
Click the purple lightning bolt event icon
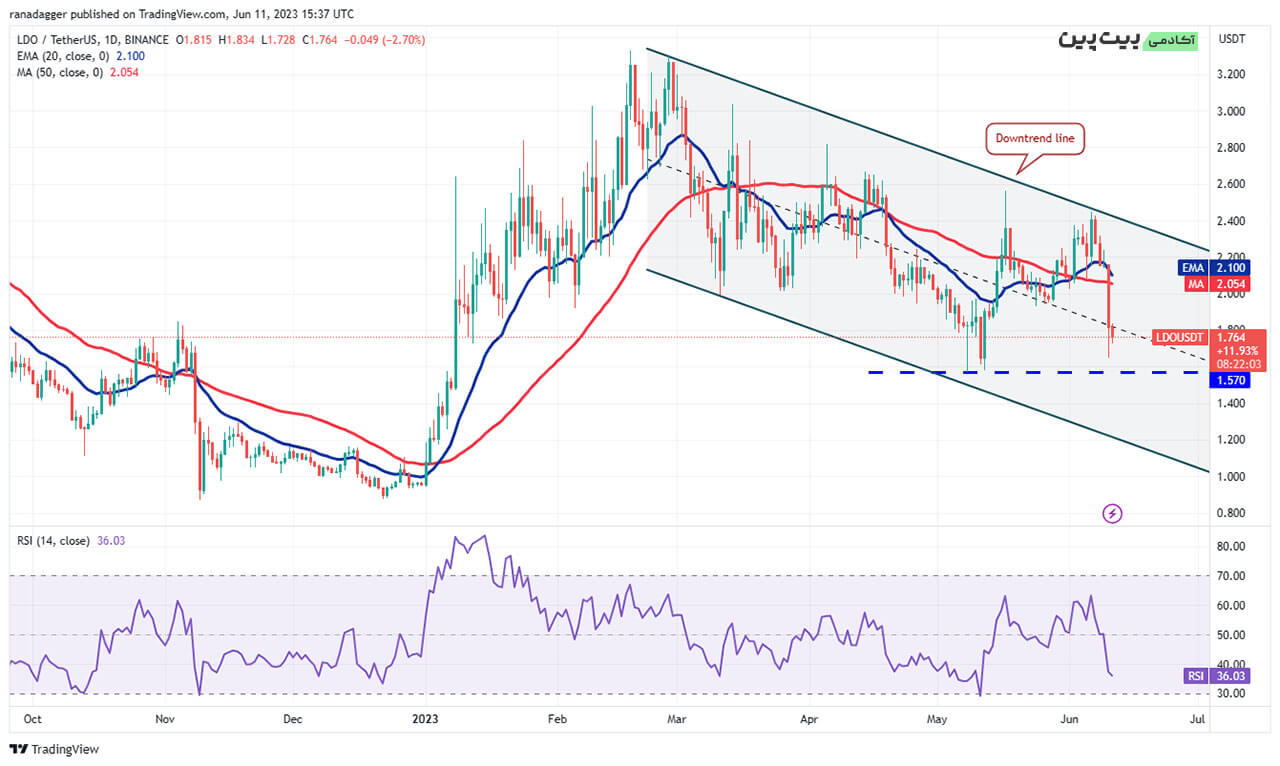pos(1112,513)
